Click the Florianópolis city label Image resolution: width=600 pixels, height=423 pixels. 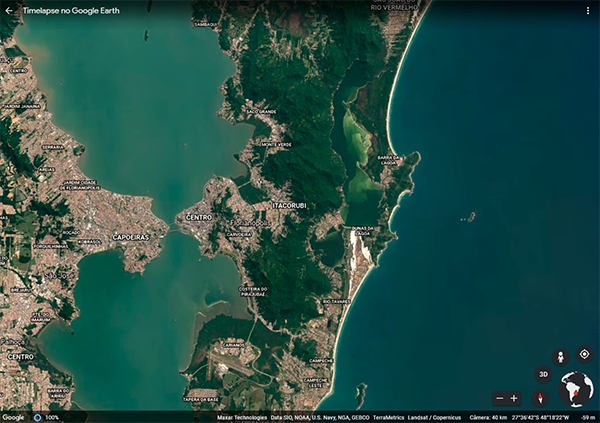click(x=251, y=222)
